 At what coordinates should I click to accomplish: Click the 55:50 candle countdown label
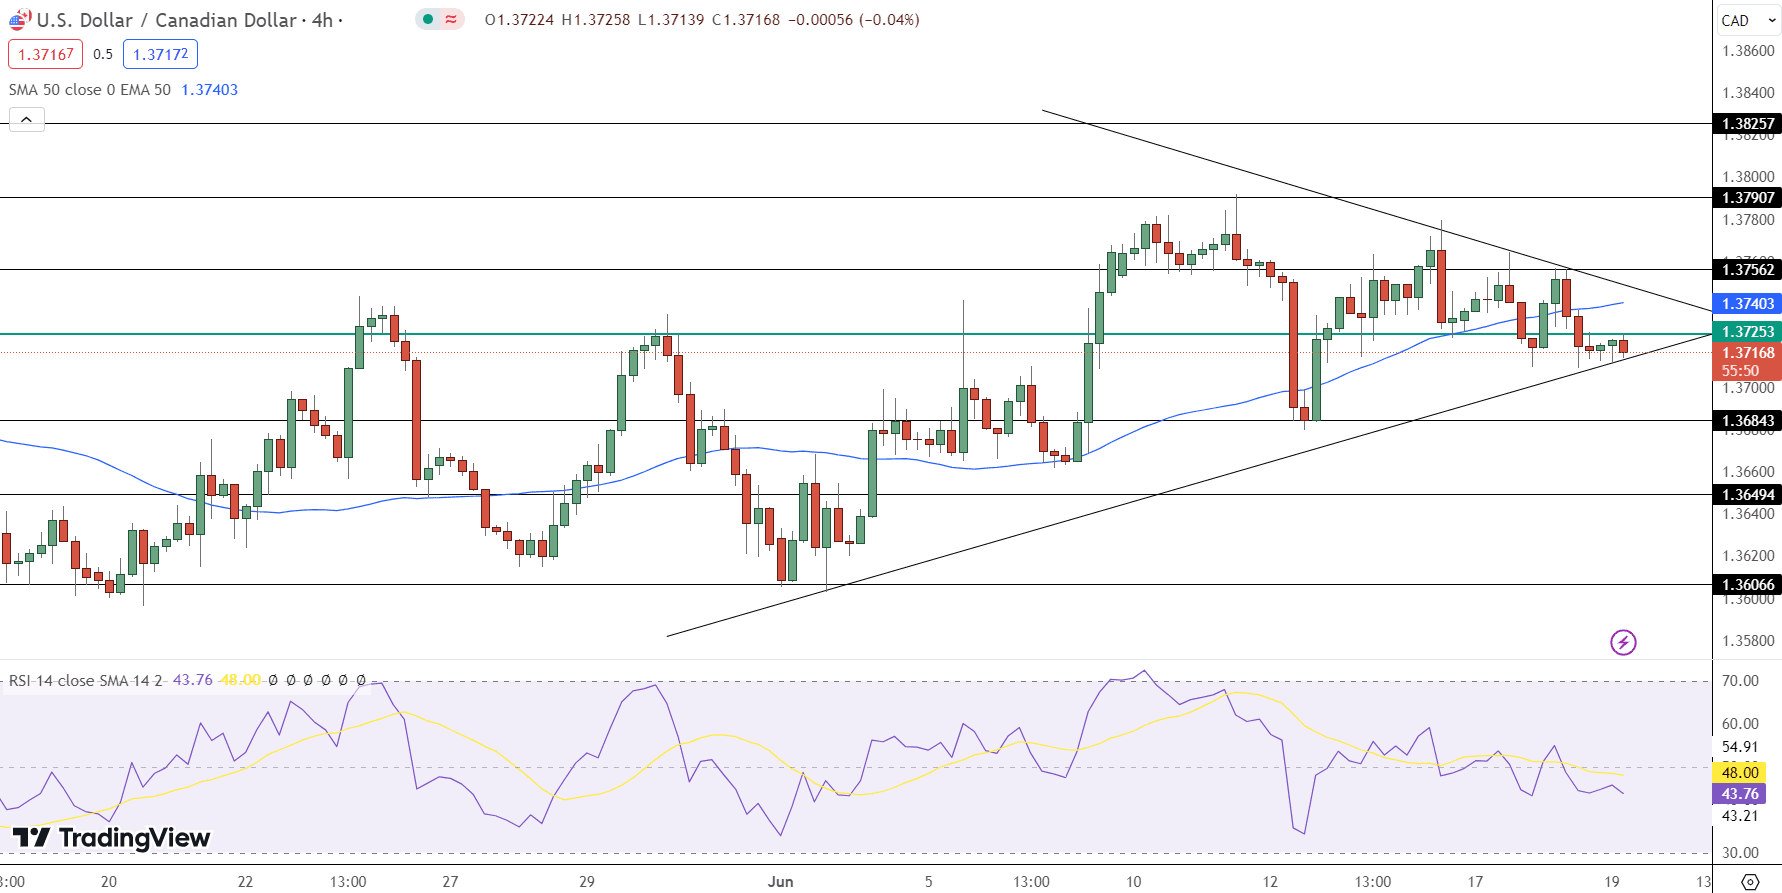click(x=1740, y=371)
